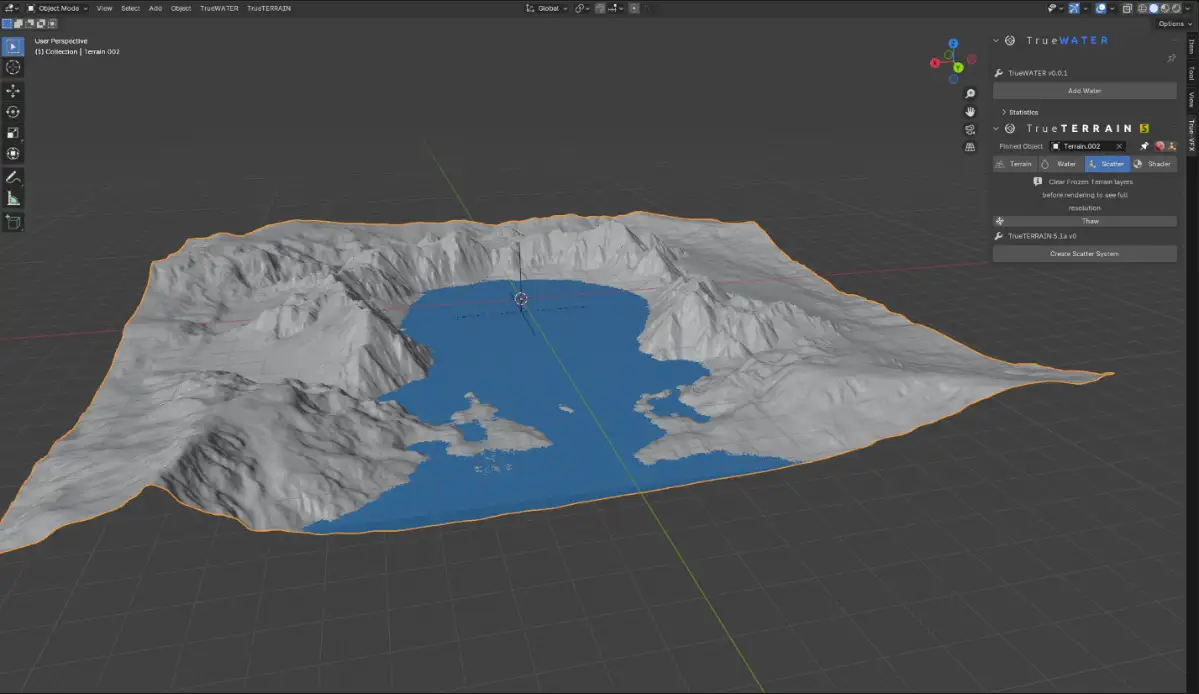Viewport: 1199px width, 694px height.
Task: Select the 3D Cursor tool
Action: [13, 67]
